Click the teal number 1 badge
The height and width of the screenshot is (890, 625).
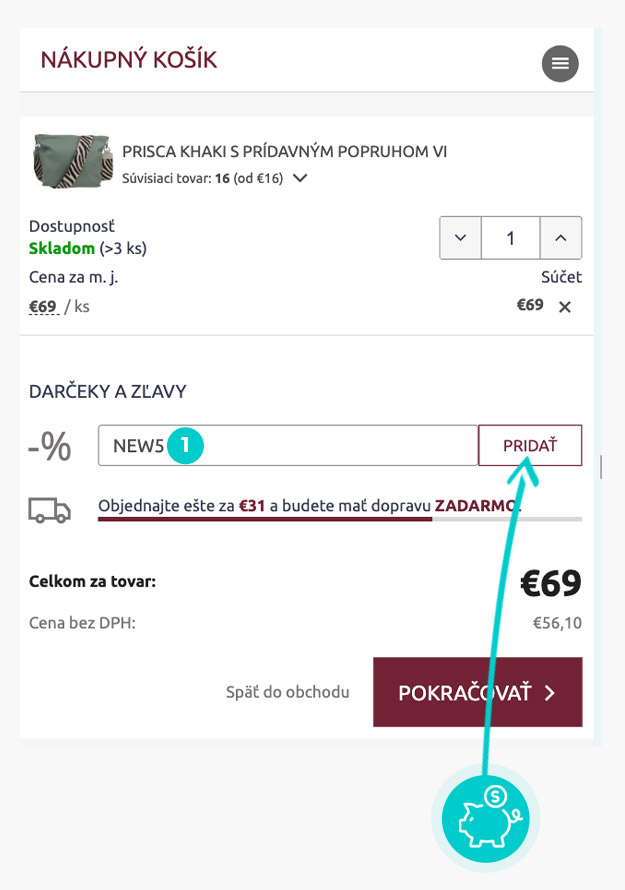pos(185,446)
